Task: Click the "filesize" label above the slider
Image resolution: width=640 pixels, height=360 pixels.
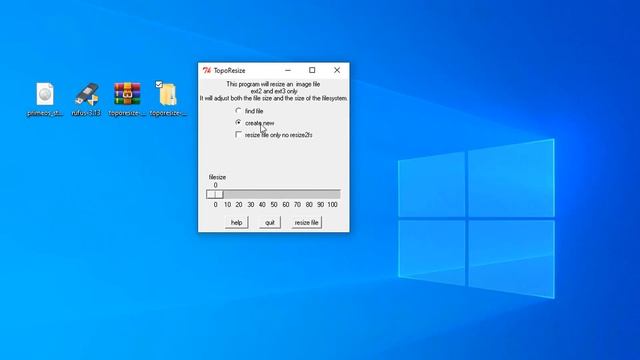Action: coord(217,177)
